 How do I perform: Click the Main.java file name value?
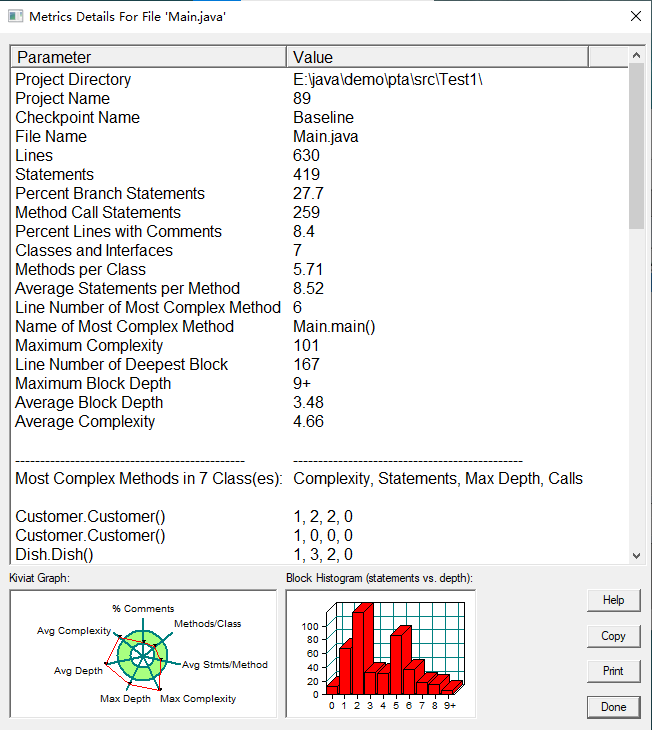point(326,137)
